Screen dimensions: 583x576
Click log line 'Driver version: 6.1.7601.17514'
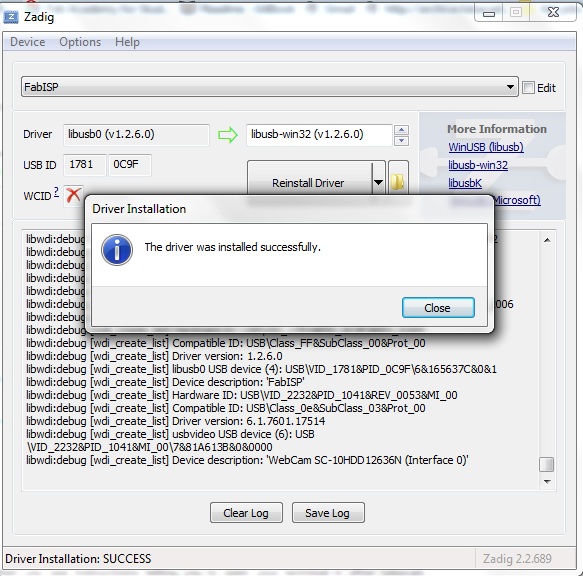pos(175,421)
